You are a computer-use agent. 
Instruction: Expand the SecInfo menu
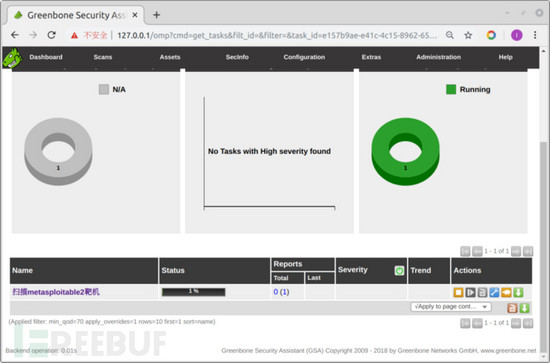(237, 57)
